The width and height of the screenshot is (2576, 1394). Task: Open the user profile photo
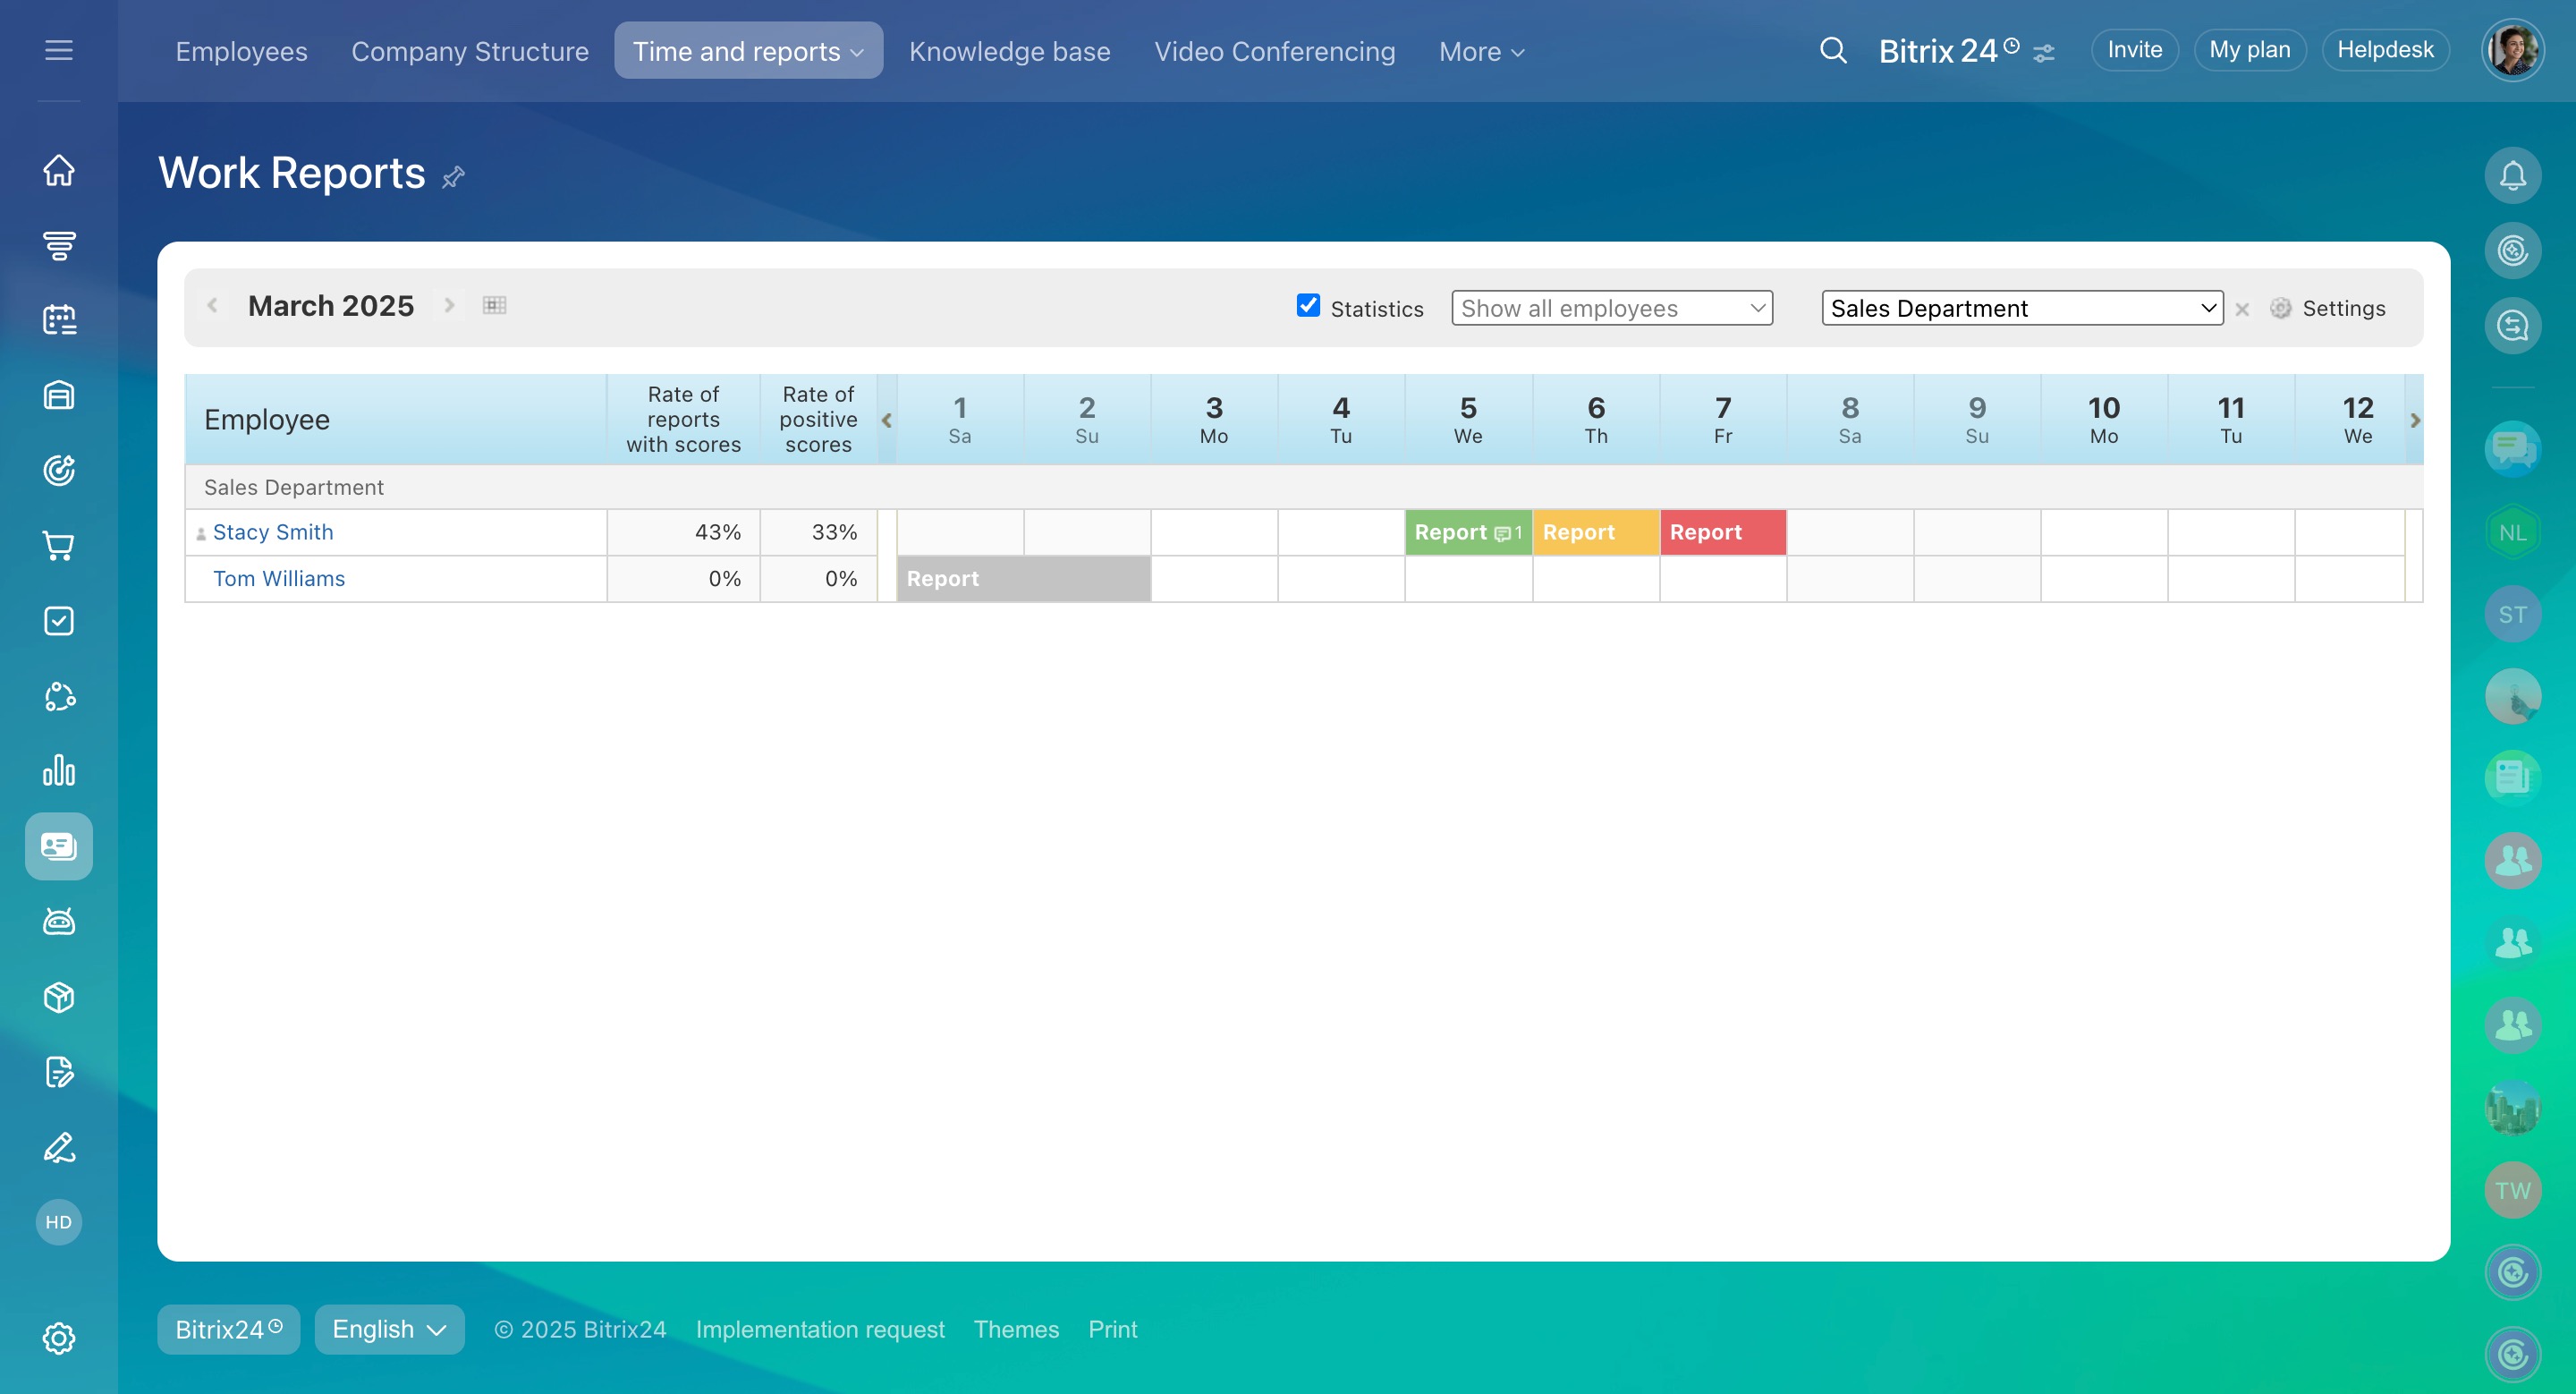coord(2512,50)
